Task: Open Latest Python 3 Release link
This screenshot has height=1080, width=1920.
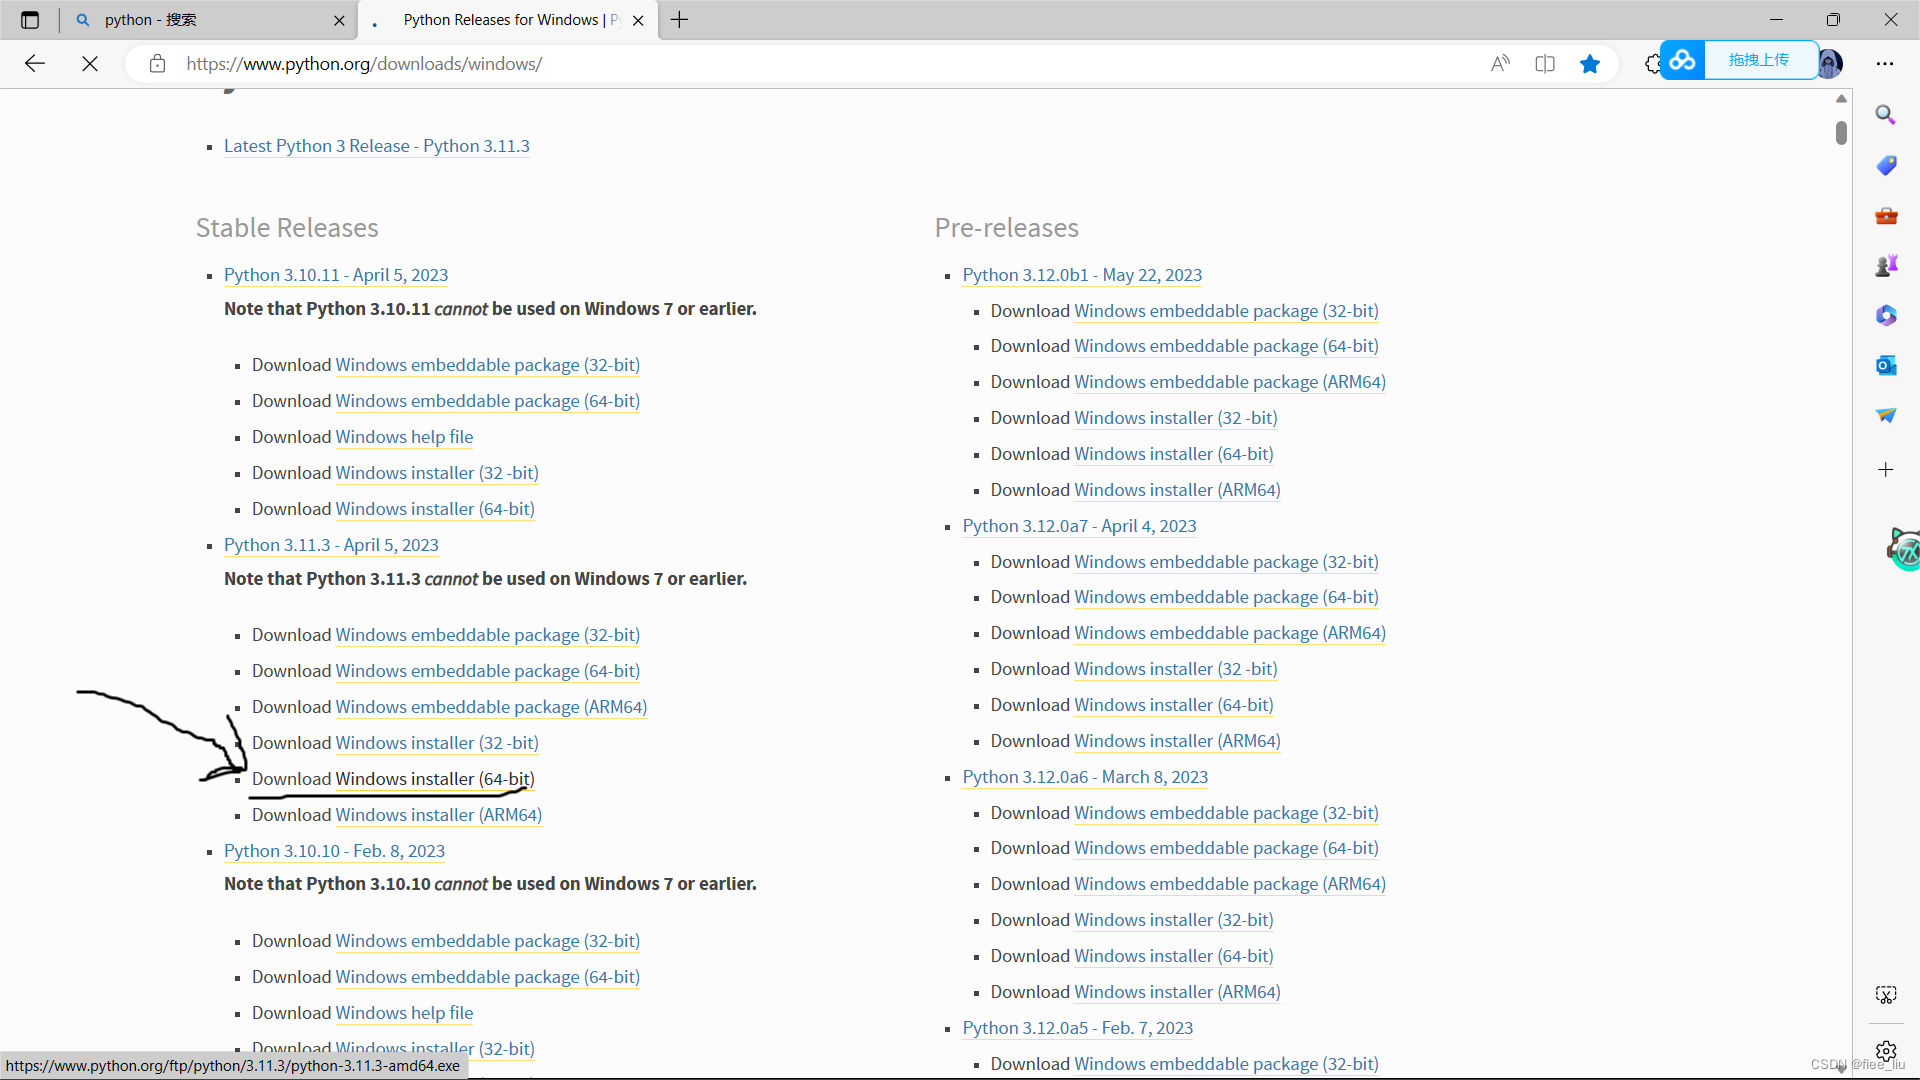Action: click(x=376, y=146)
